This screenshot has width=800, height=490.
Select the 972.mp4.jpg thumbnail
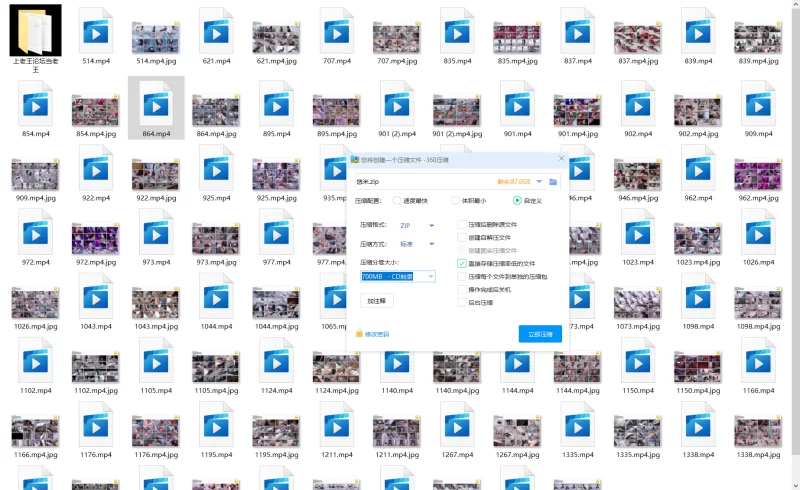[96, 239]
